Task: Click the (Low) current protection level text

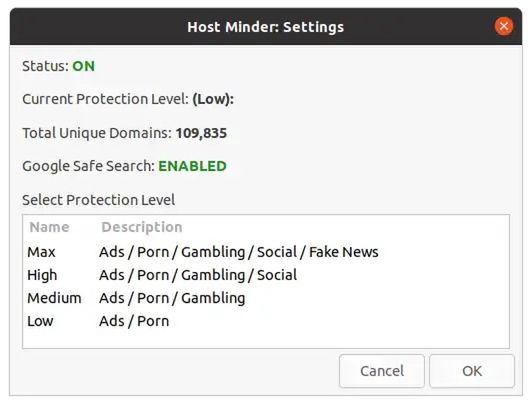Action: point(213,99)
